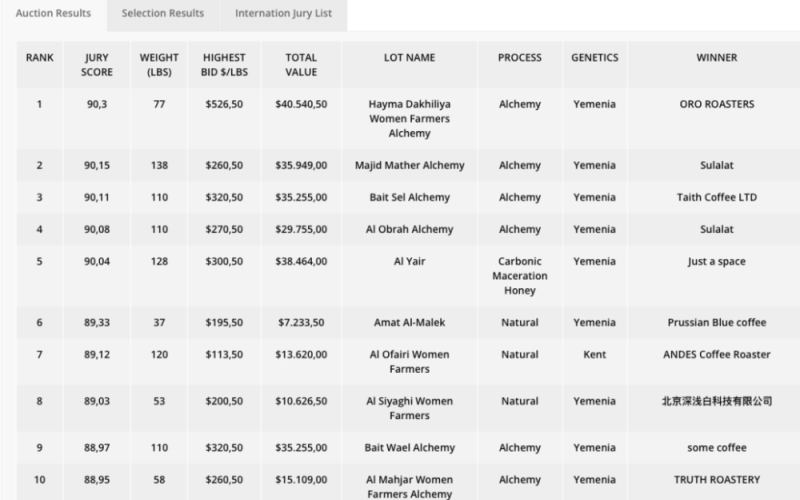Screen dimensions: 800x500
Task: Click the Al Yair lot name
Action: 409,261
